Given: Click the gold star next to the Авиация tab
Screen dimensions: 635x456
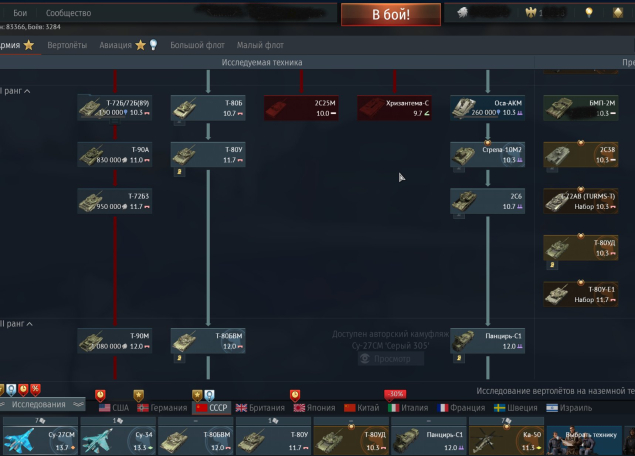Looking at the screenshot, I should [141, 45].
